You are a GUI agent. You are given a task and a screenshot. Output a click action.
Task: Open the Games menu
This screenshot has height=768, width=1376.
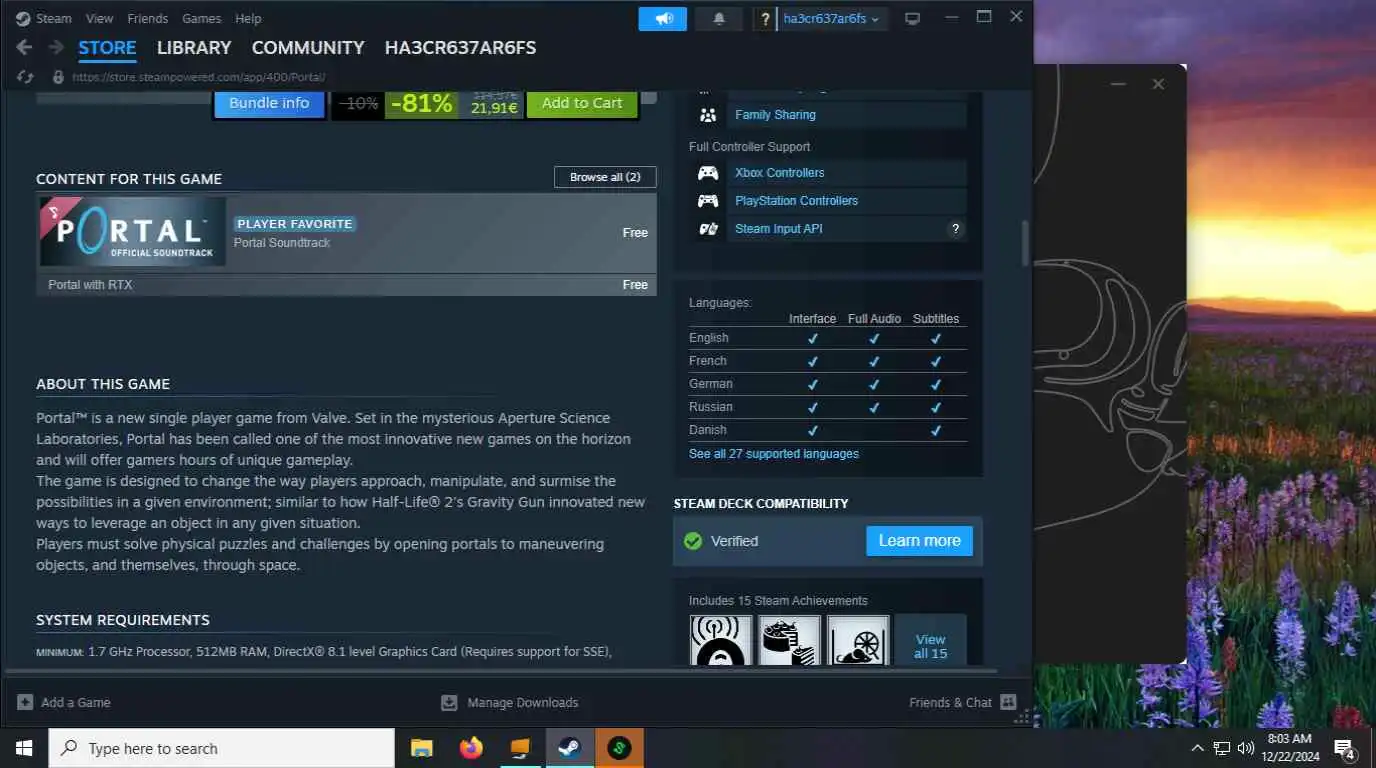(x=201, y=18)
